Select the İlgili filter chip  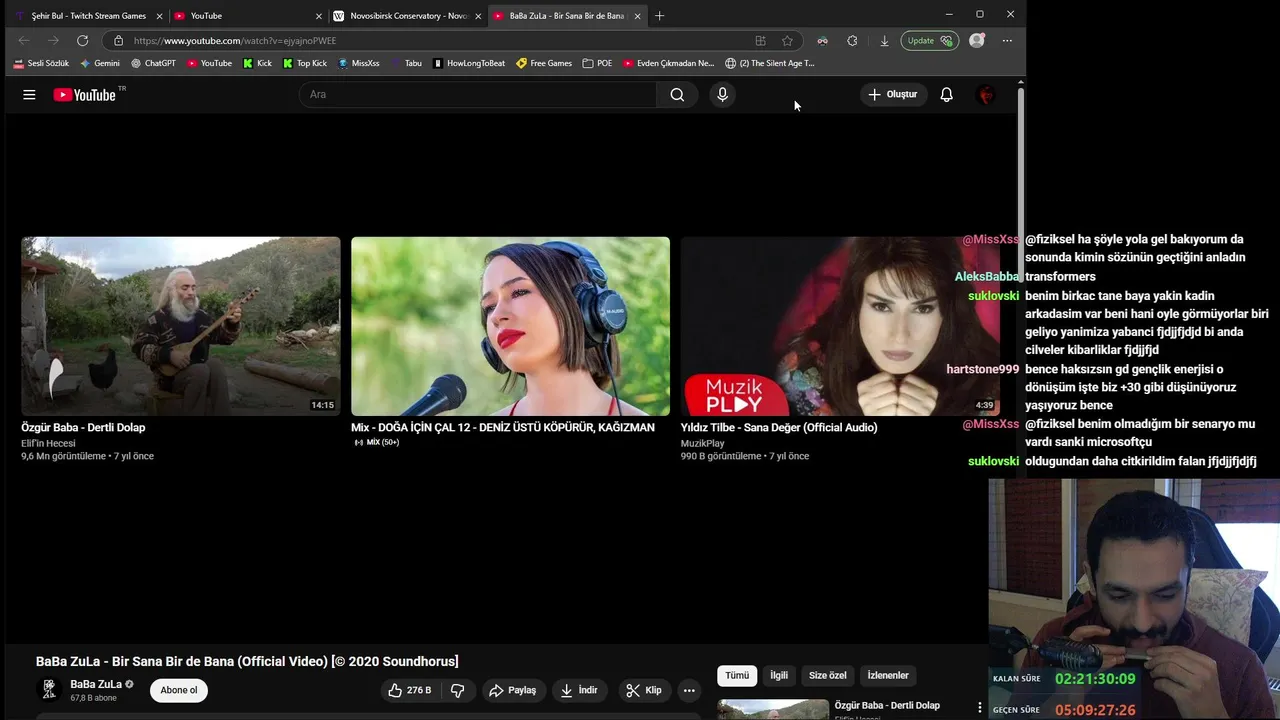pos(779,676)
